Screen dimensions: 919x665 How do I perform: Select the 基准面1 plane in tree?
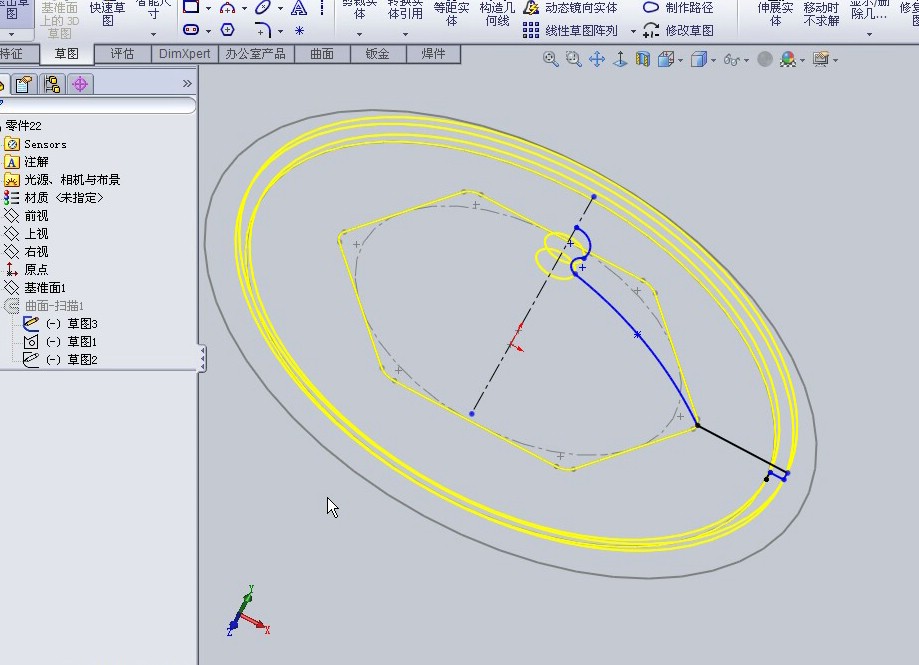(x=35, y=288)
